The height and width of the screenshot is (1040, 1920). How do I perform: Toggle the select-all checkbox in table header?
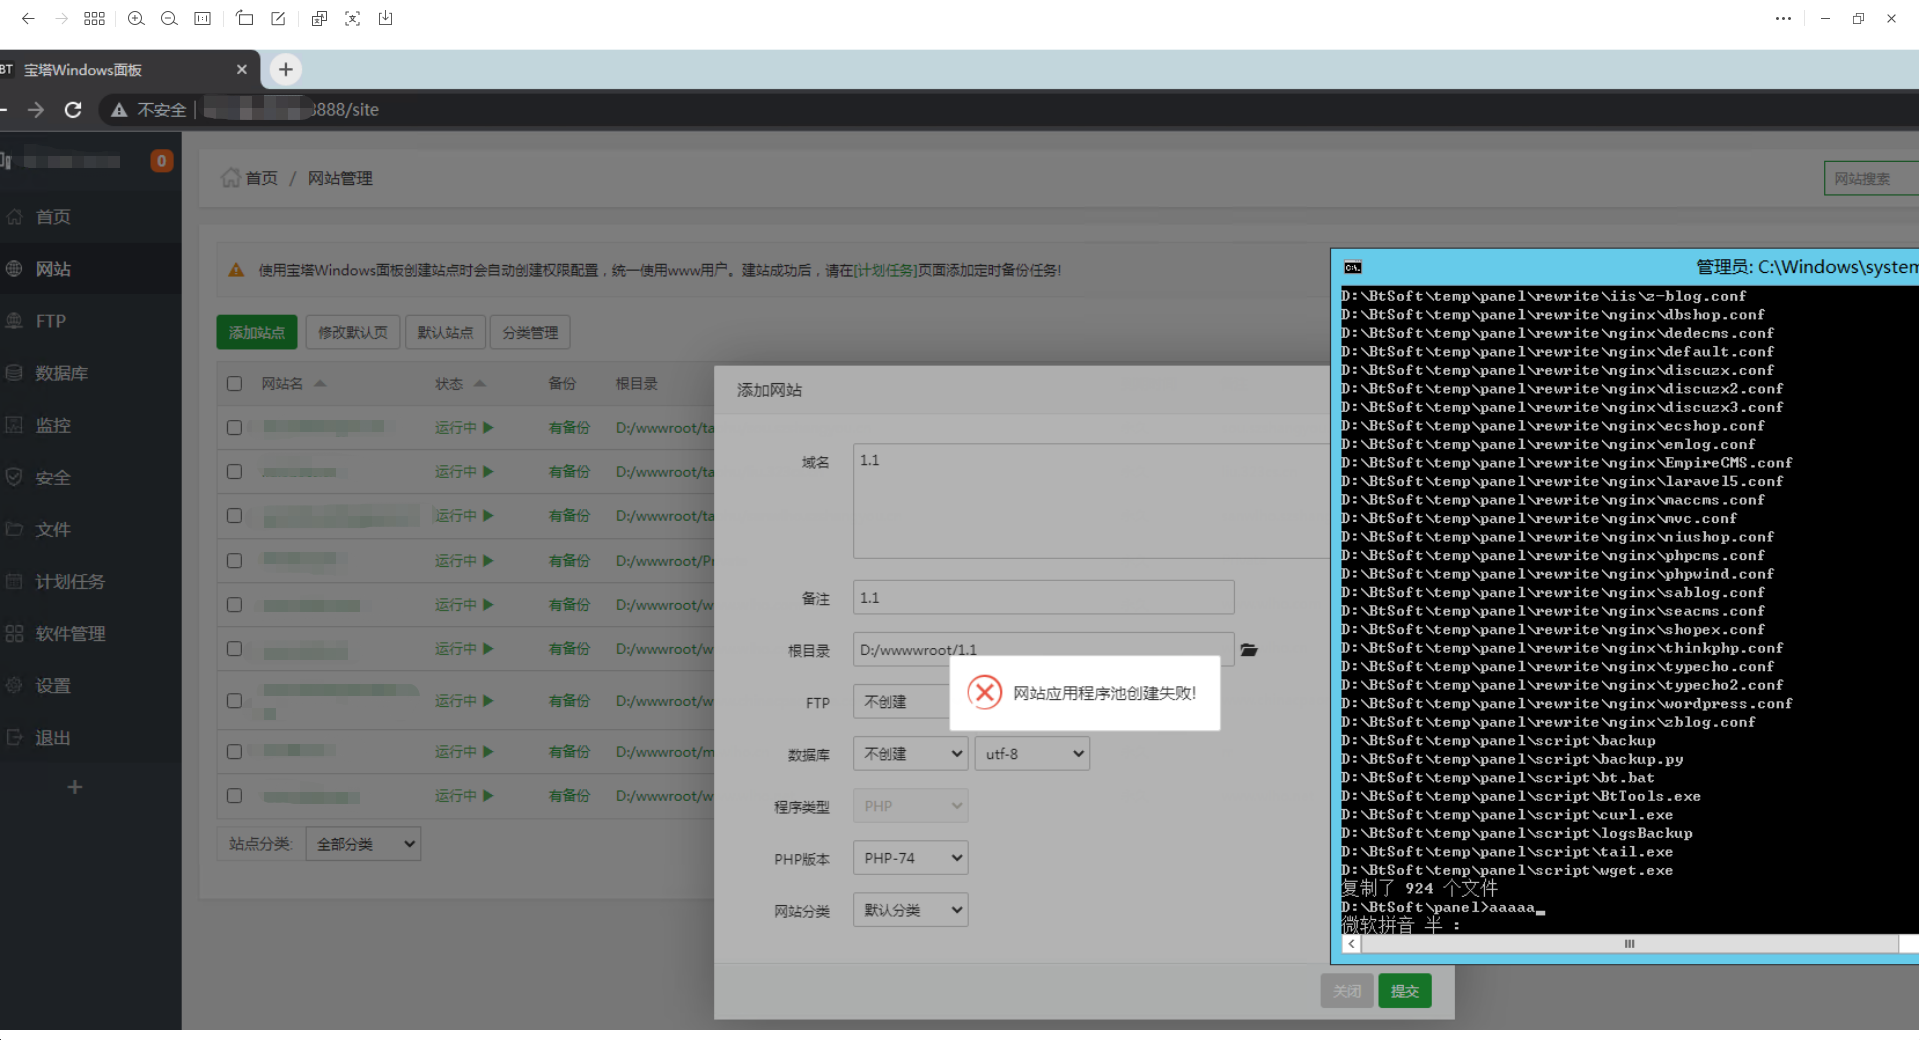point(234,383)
